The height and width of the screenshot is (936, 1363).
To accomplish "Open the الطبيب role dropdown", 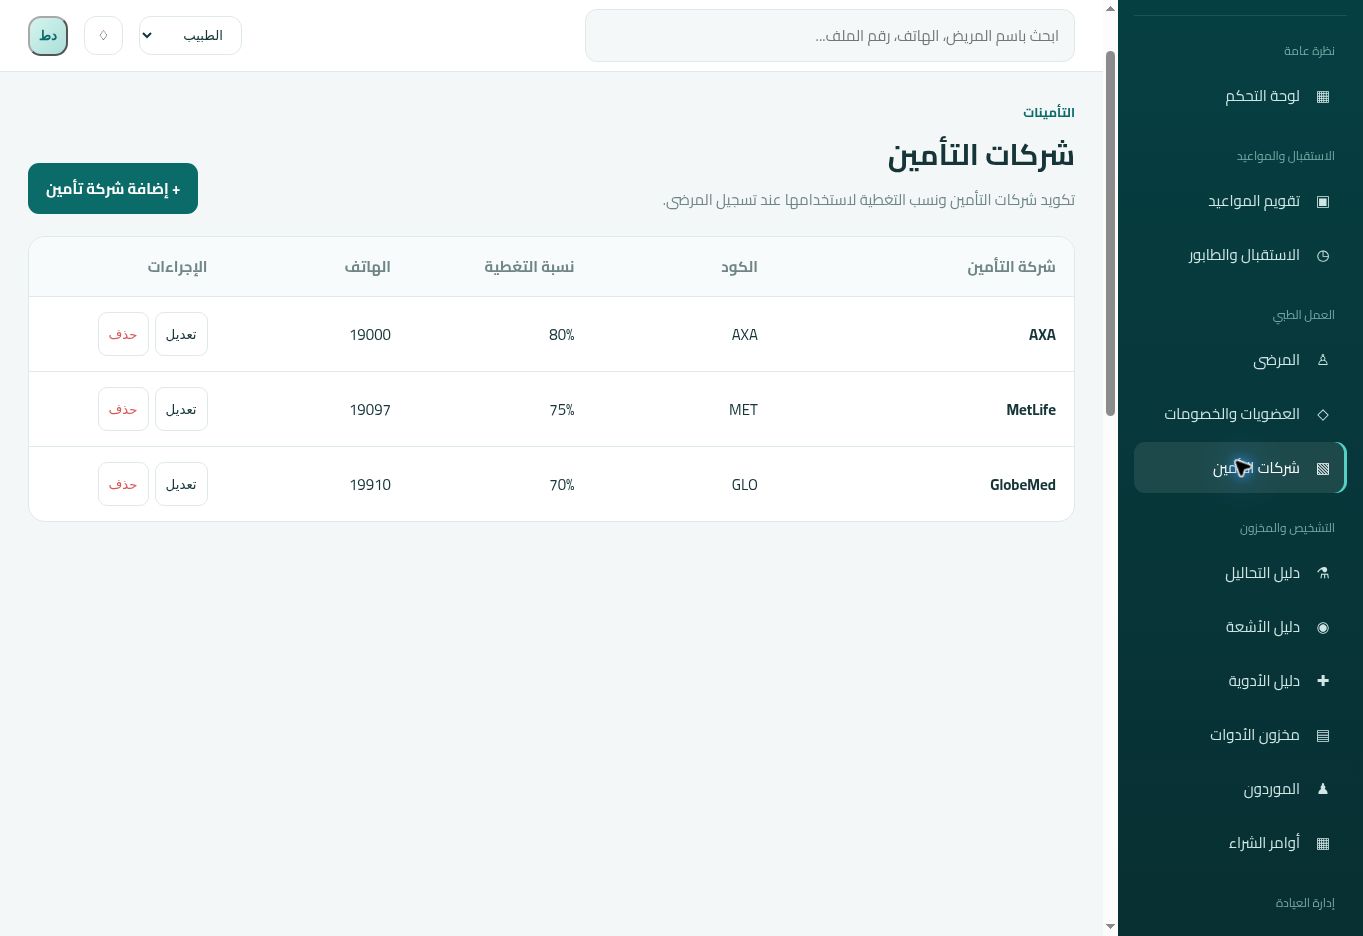I will [x=190, y=36].
